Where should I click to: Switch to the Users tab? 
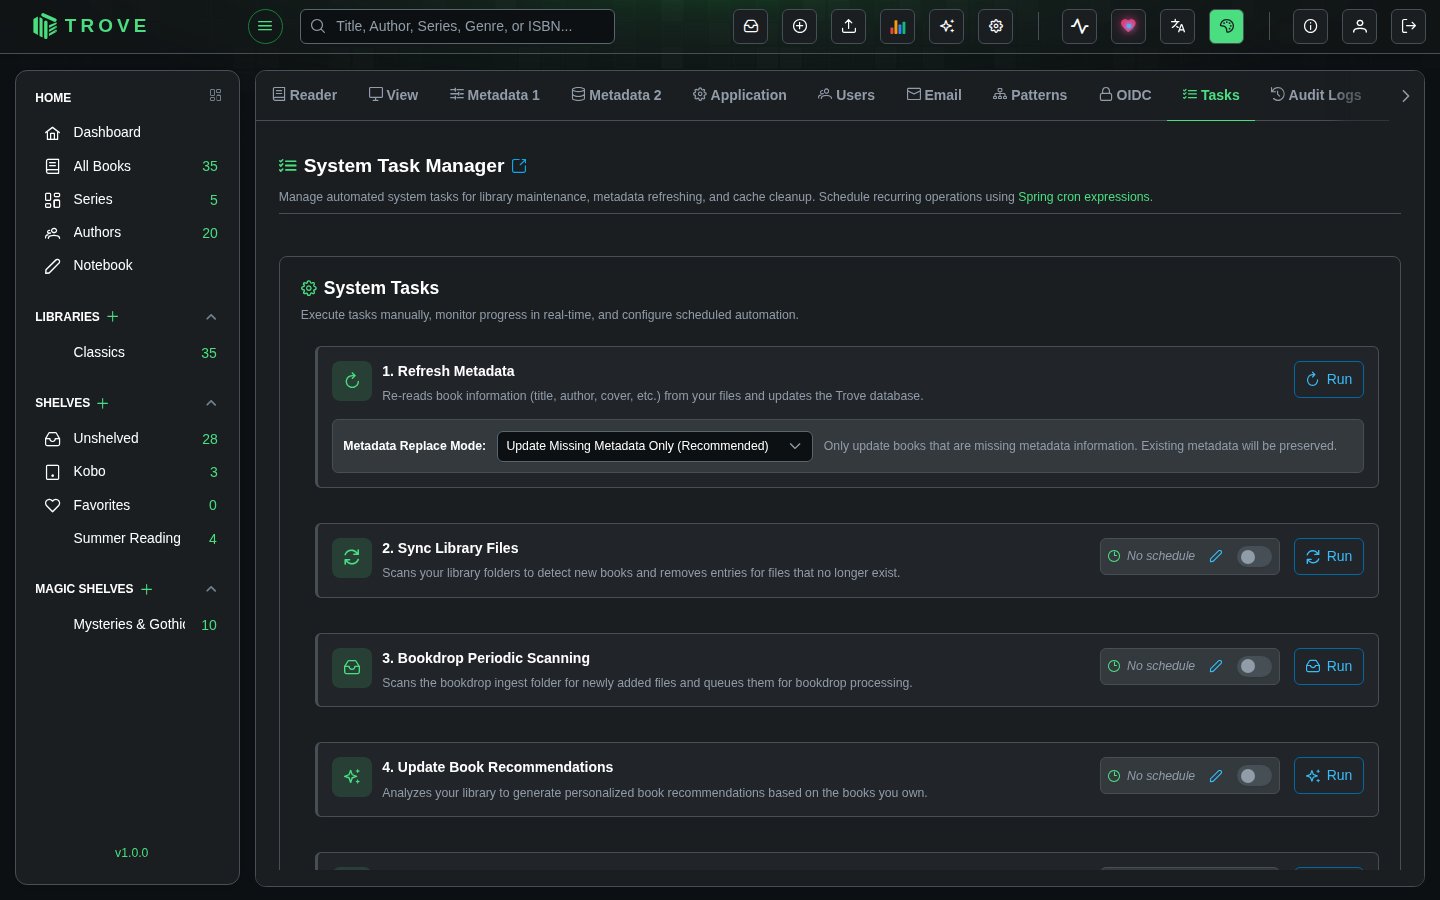[x=846, y=95]
